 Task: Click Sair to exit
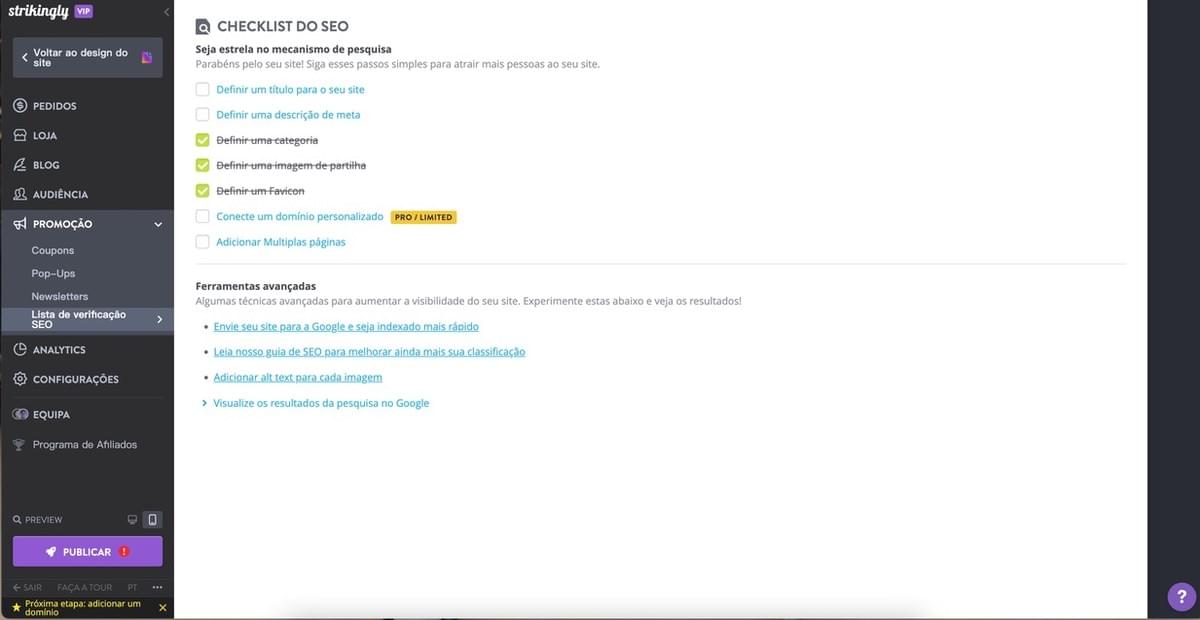(27, 587)
